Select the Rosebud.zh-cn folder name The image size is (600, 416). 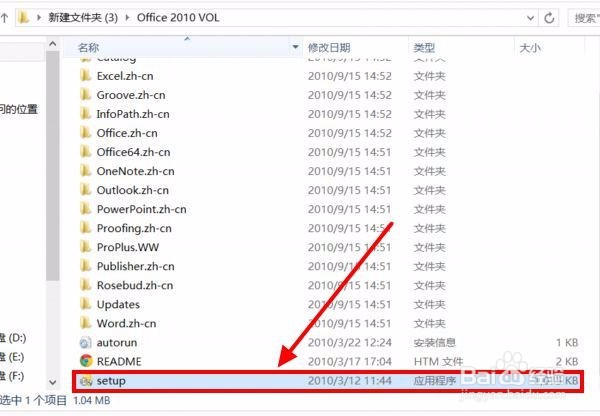pos(135,285)
